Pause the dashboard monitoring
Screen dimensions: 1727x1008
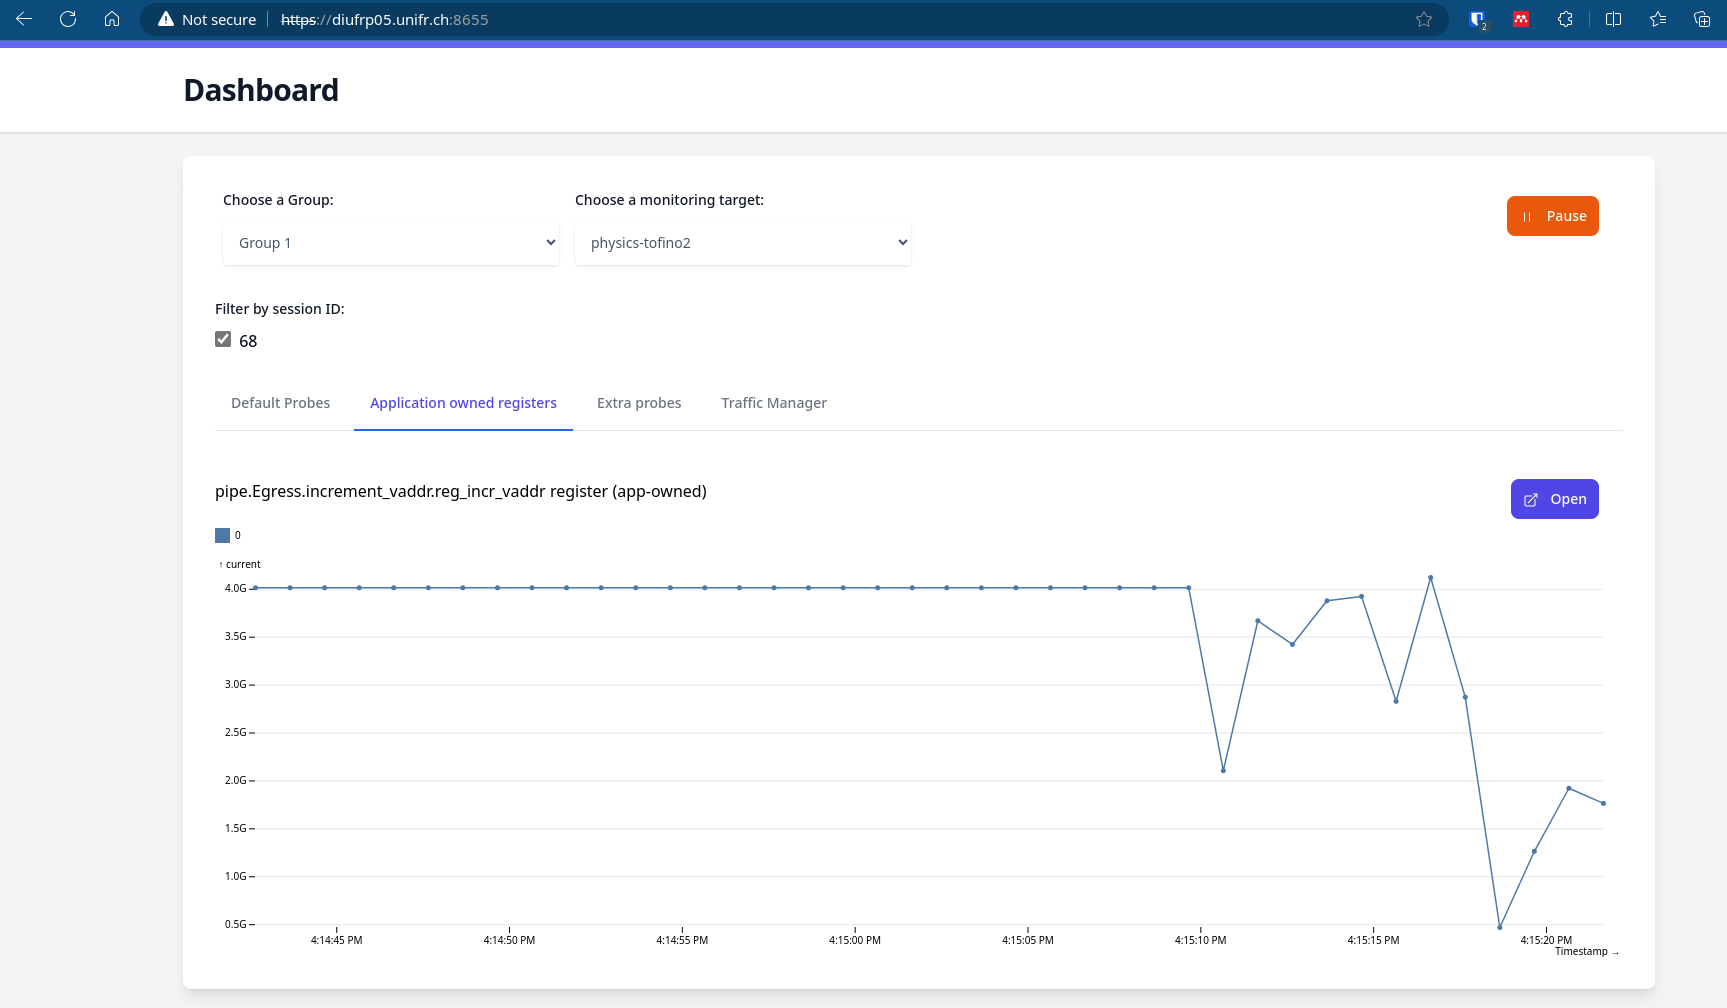point(1552,216)
